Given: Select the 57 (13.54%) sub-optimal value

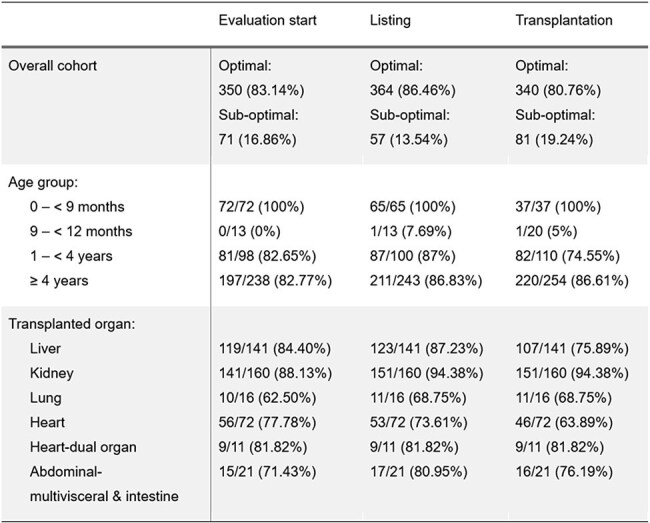Looking at the screenshot, I should (x=409, y=139).
